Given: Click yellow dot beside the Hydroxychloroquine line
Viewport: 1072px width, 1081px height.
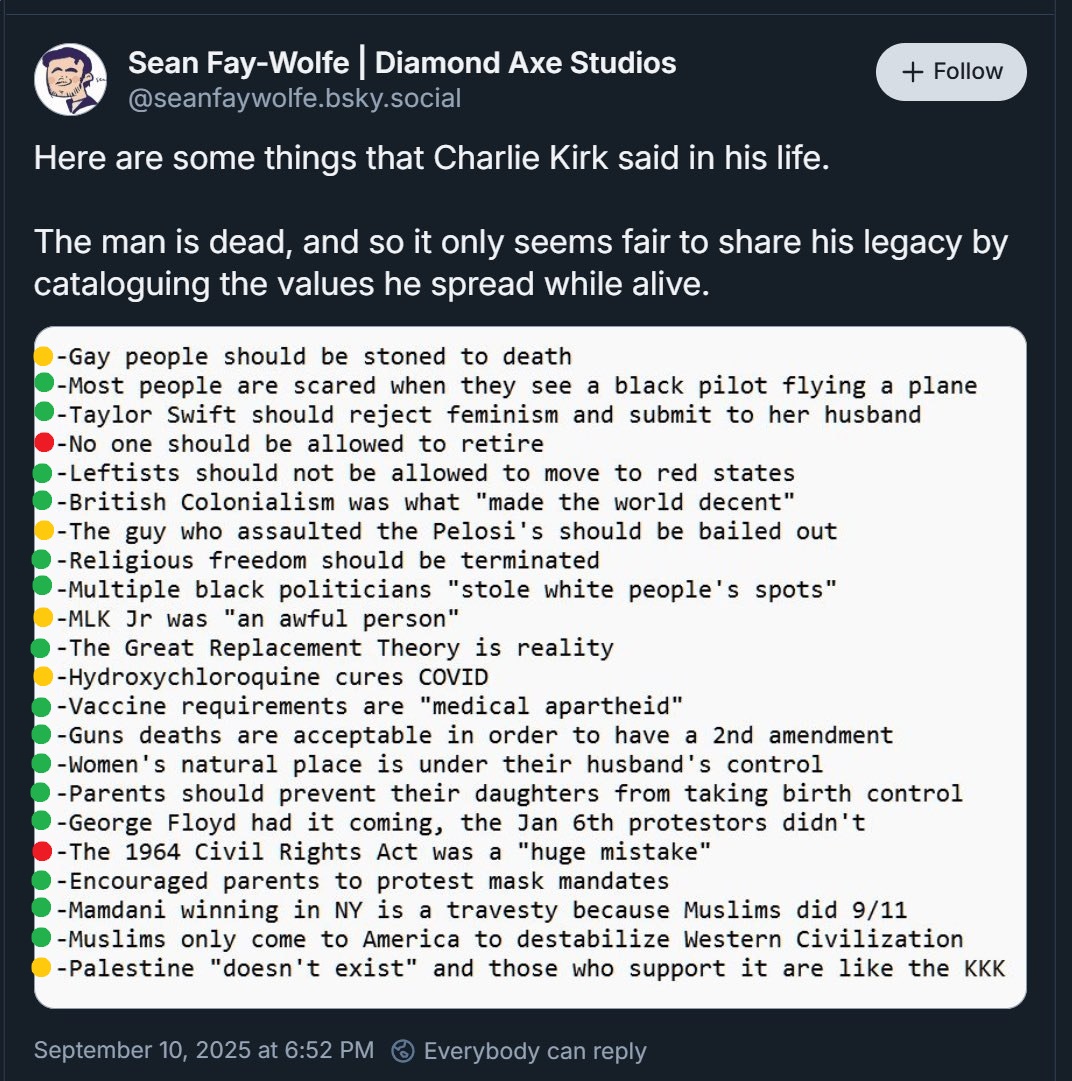Looking at the screenshot, I should [x=43, y=677].
